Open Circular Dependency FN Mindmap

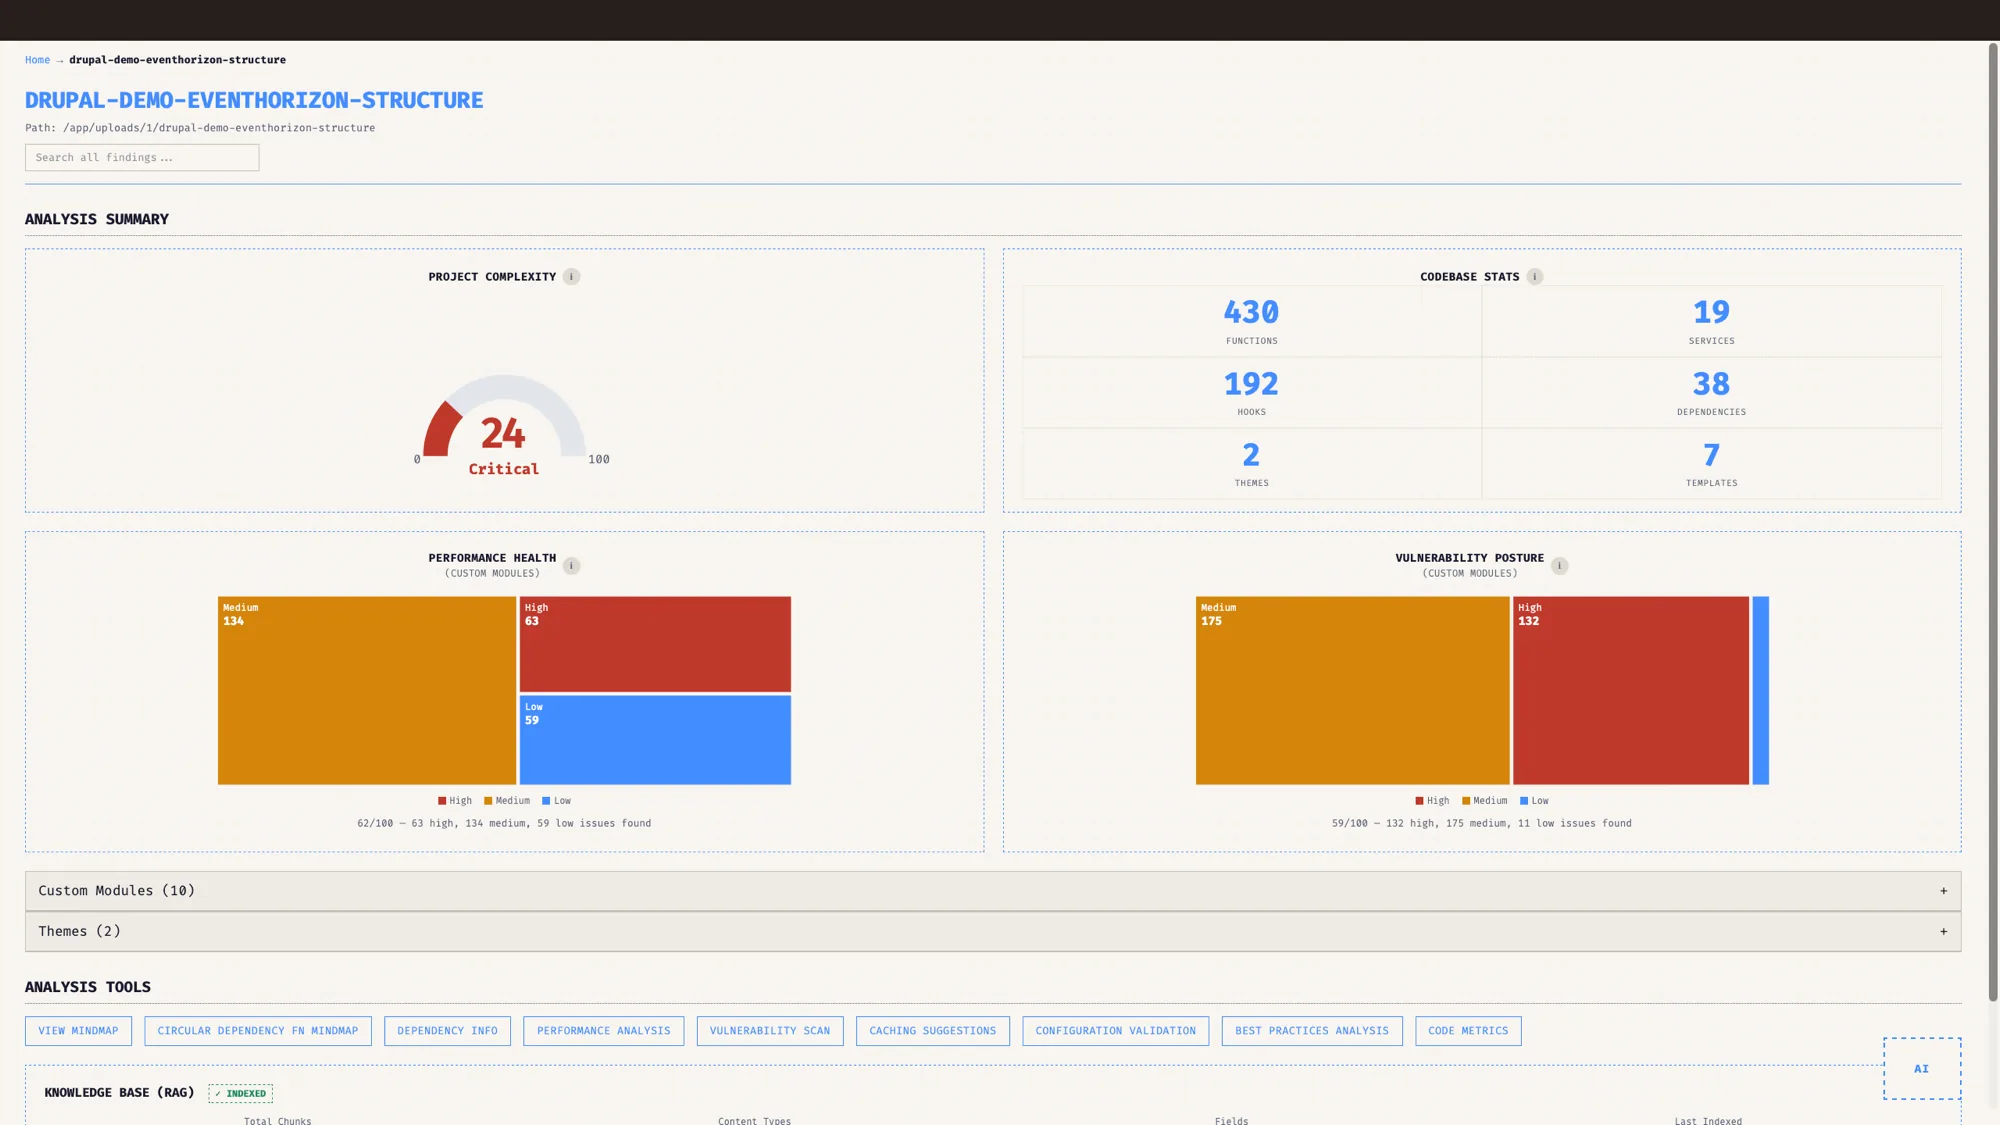point(257,1031)
